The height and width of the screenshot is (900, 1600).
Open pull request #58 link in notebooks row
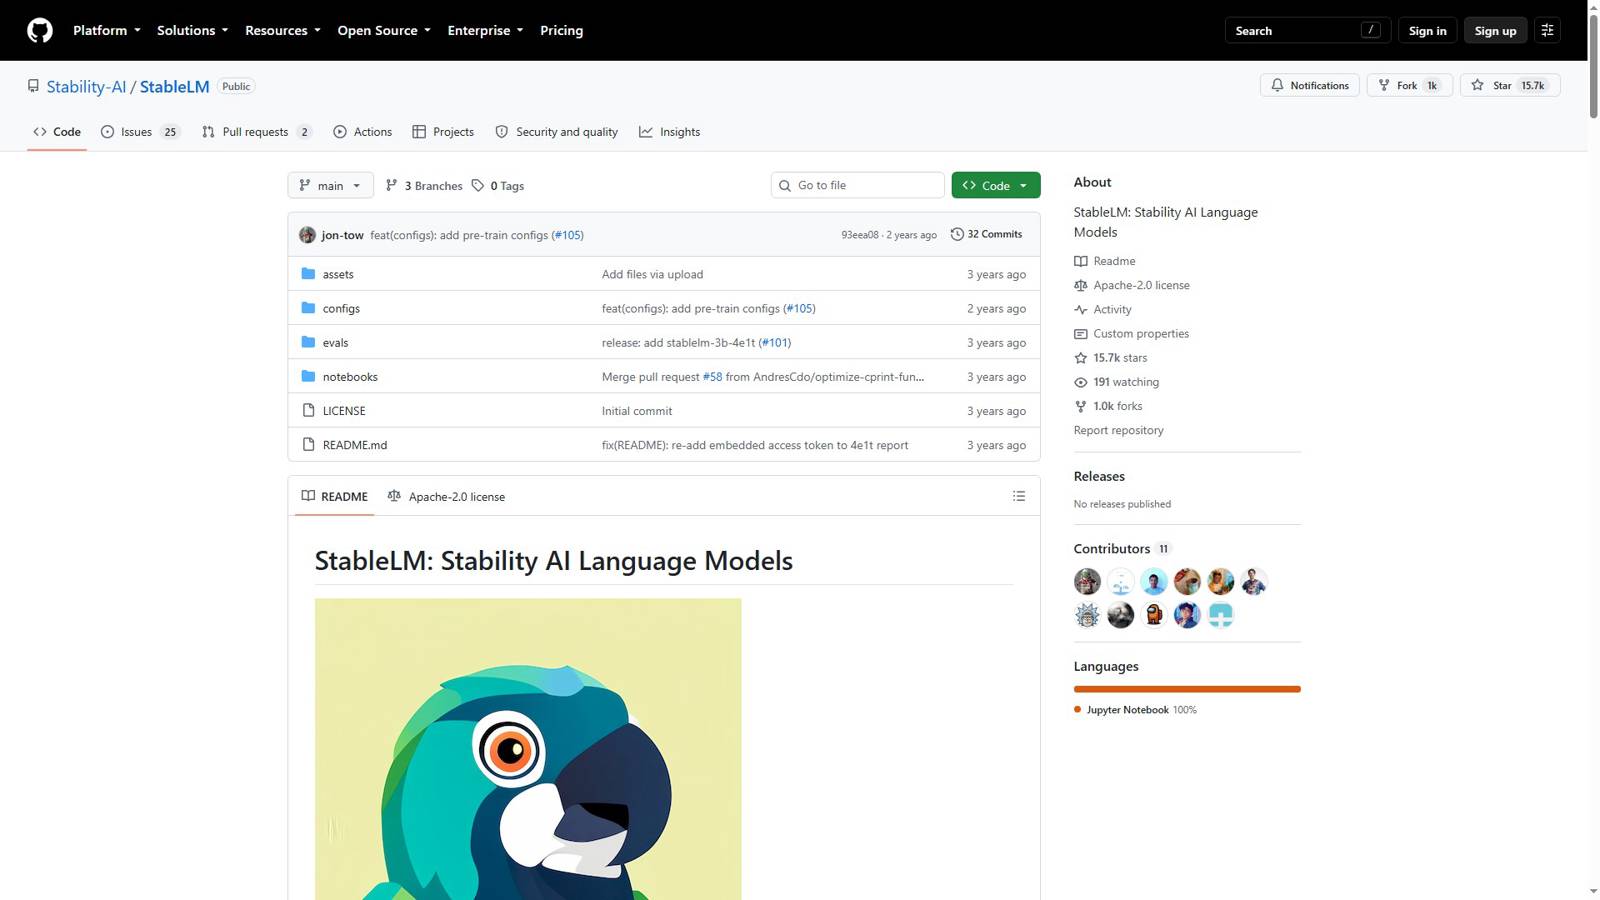(712, 377)
